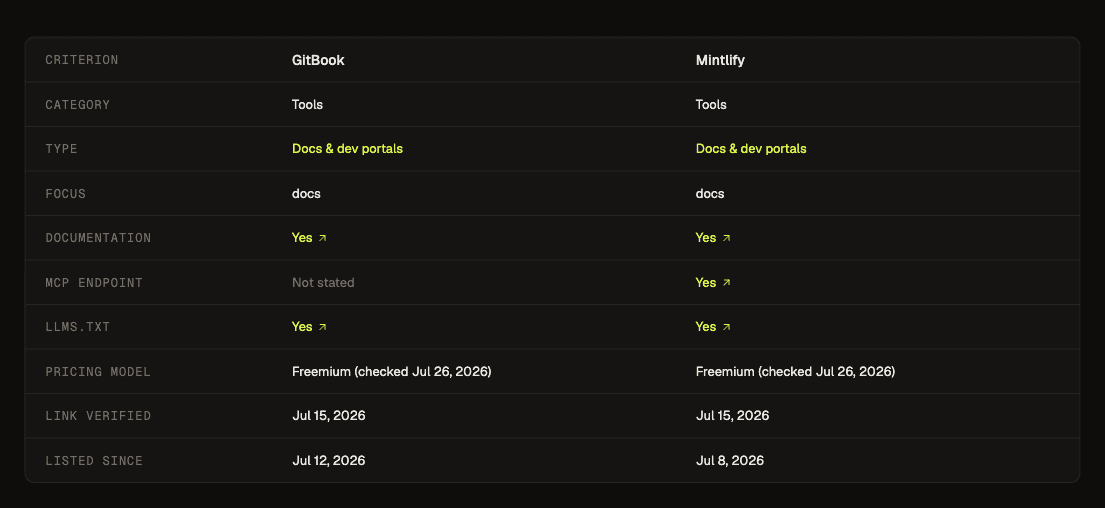Click GitBook's 'Jul 12, 2026' listed date

pyautogui.click(x=328, y=461)
